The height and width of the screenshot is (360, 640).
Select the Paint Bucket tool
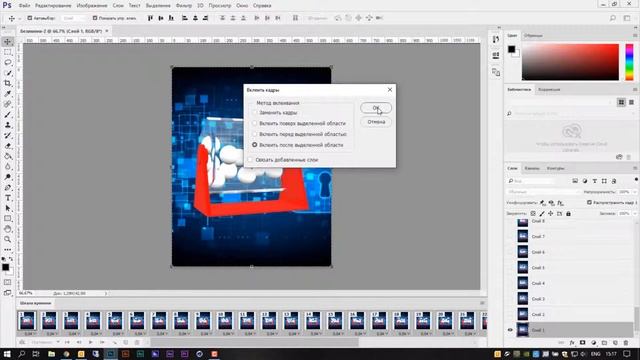(x=8, y=156)
